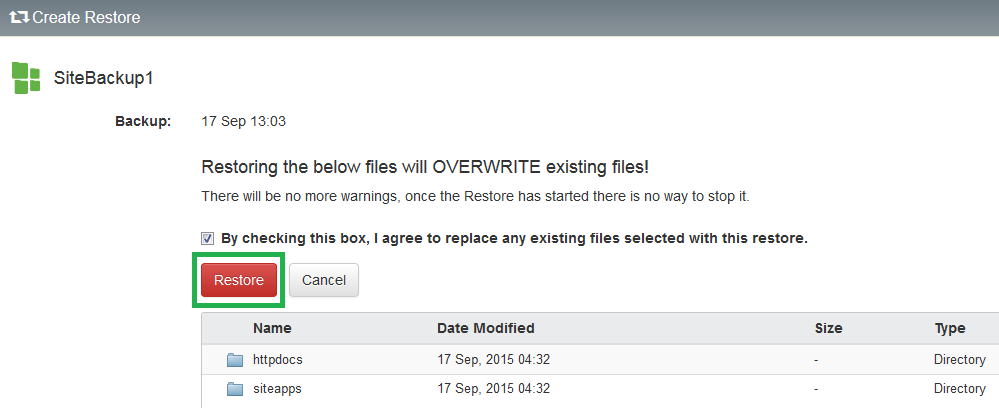Click the Directory type in siteapps row
Screen dimensions: 999x408
click(x=959, y=388)
